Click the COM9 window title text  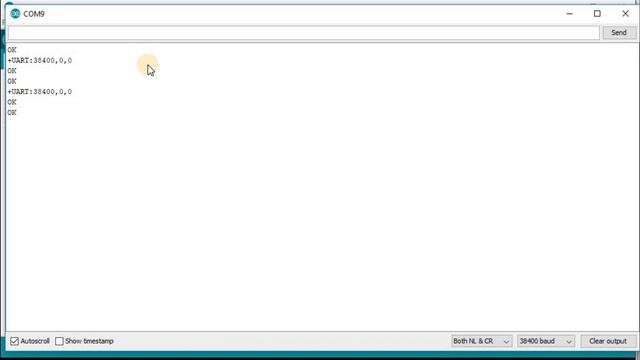pyautogui.click(x=34, y=14)
